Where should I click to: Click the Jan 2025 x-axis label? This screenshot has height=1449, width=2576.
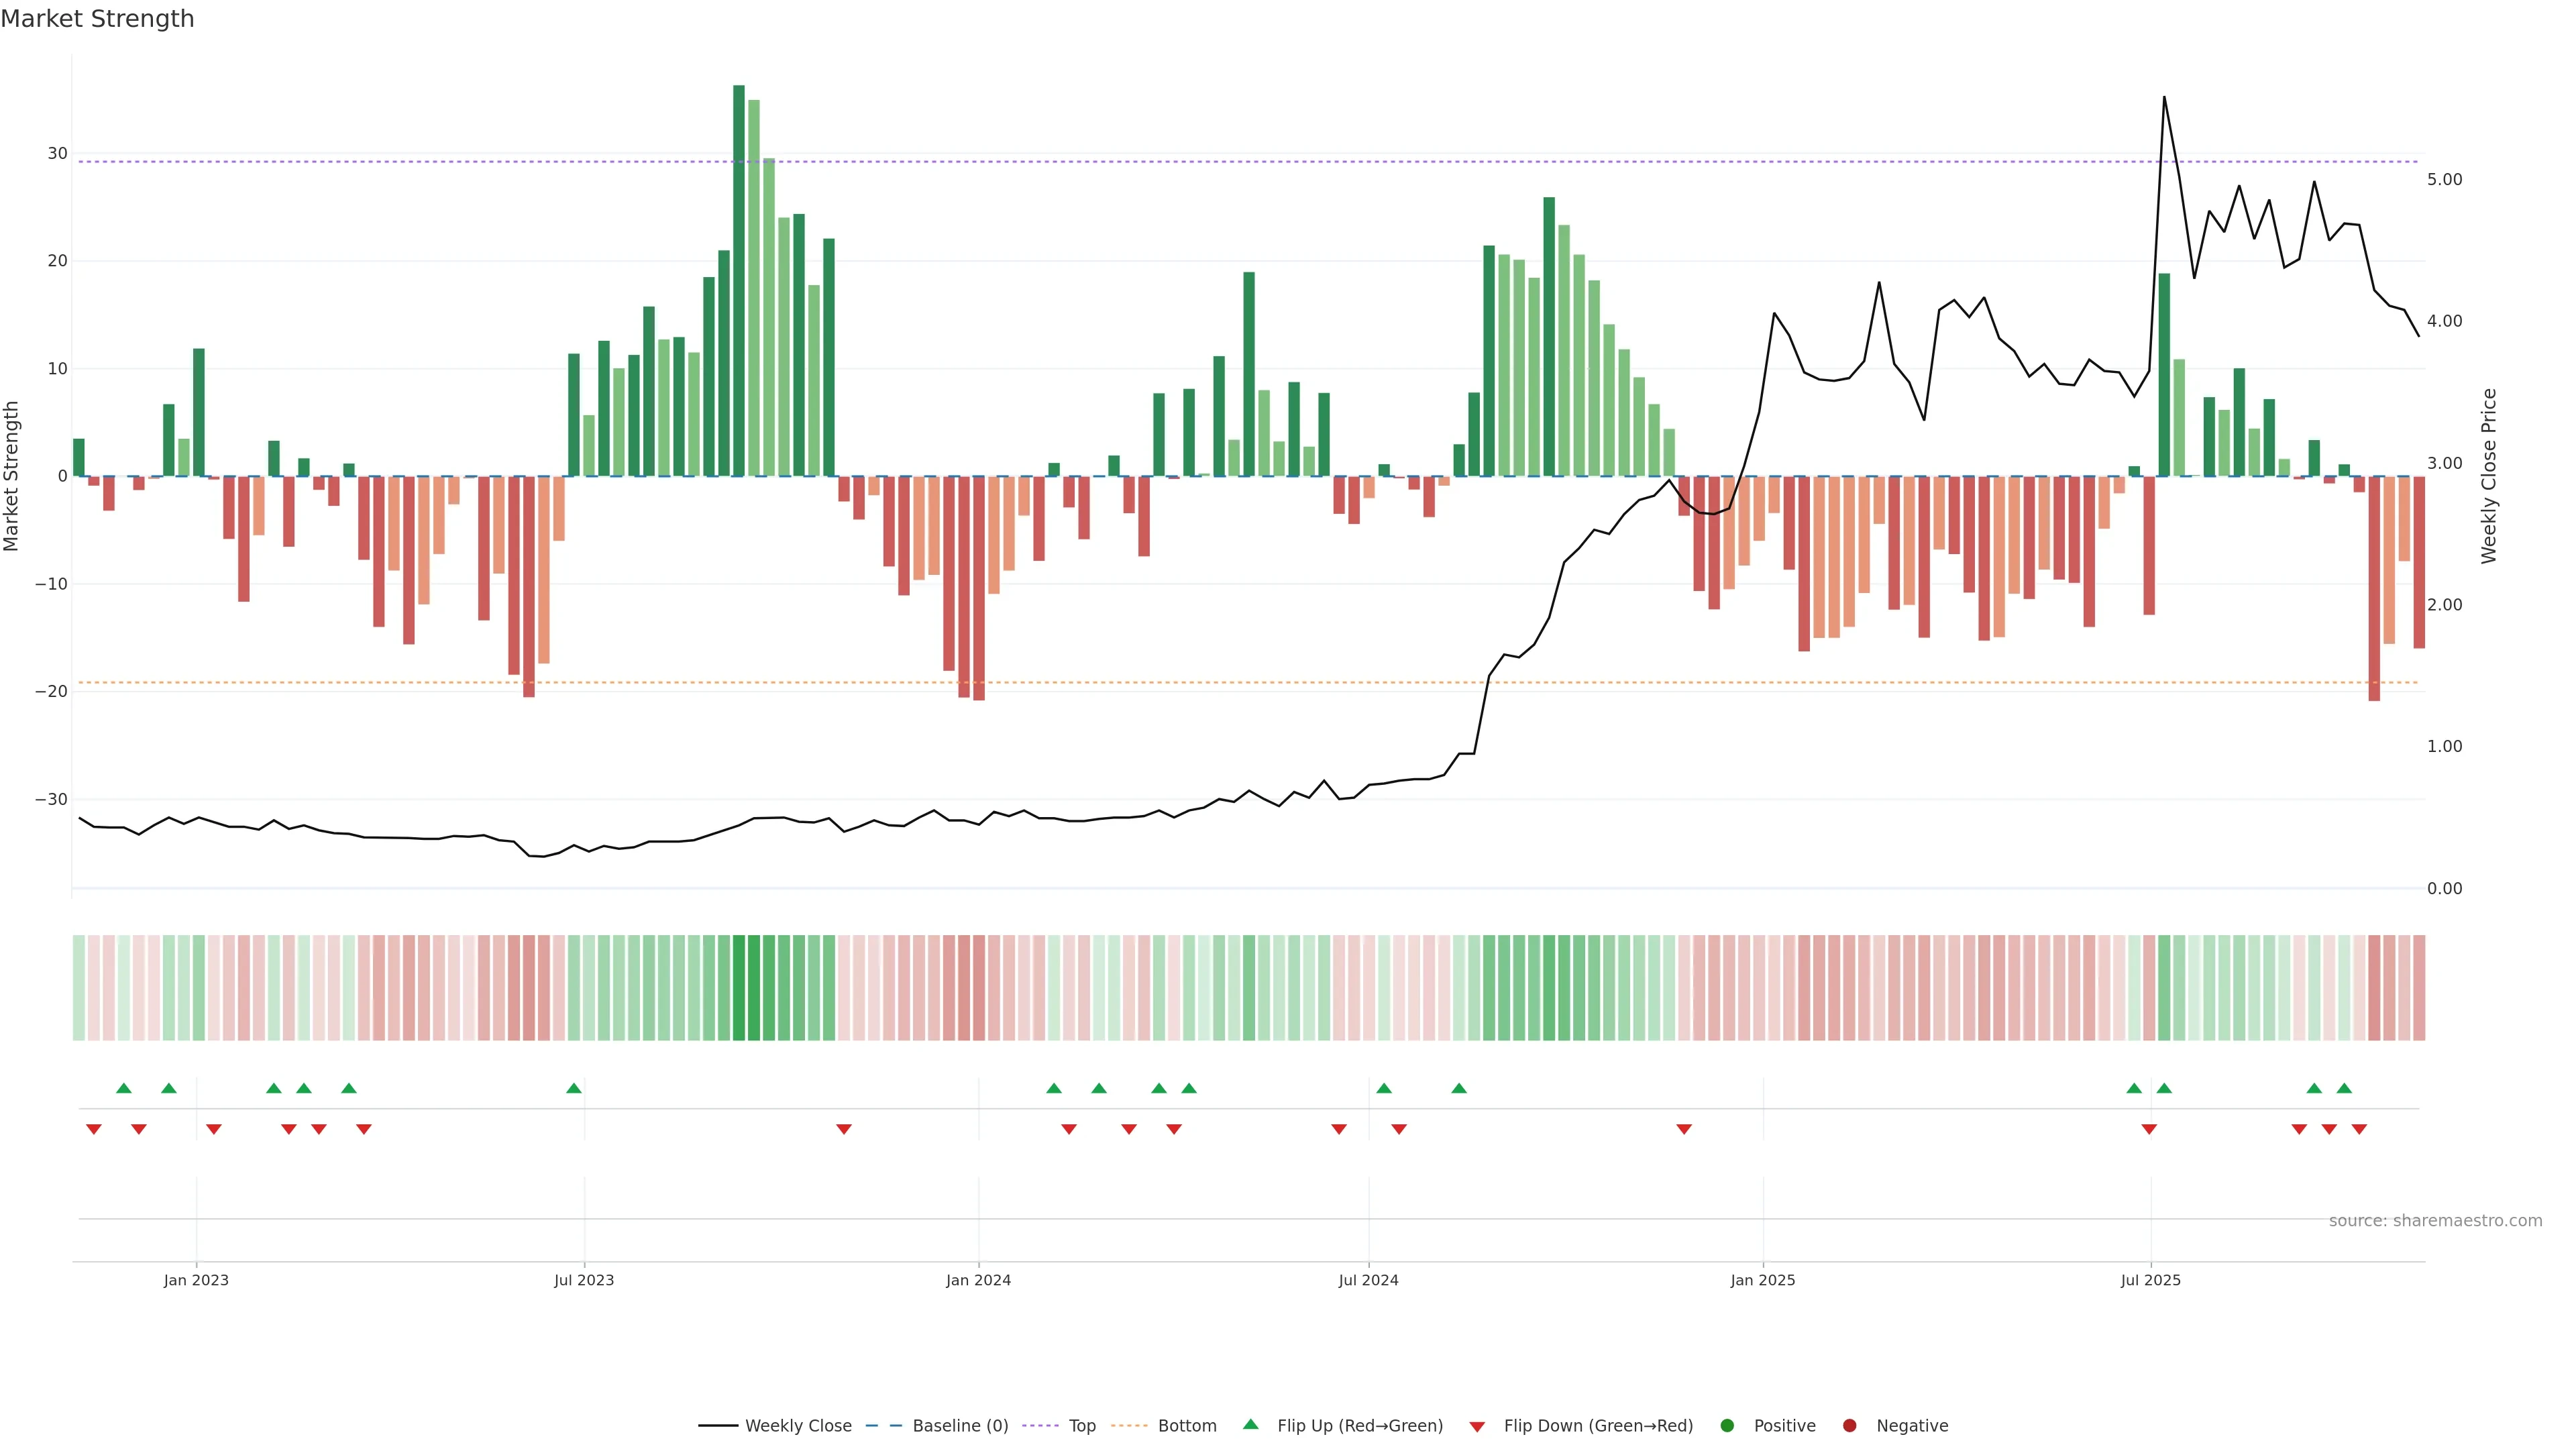pos(1763,1280)
